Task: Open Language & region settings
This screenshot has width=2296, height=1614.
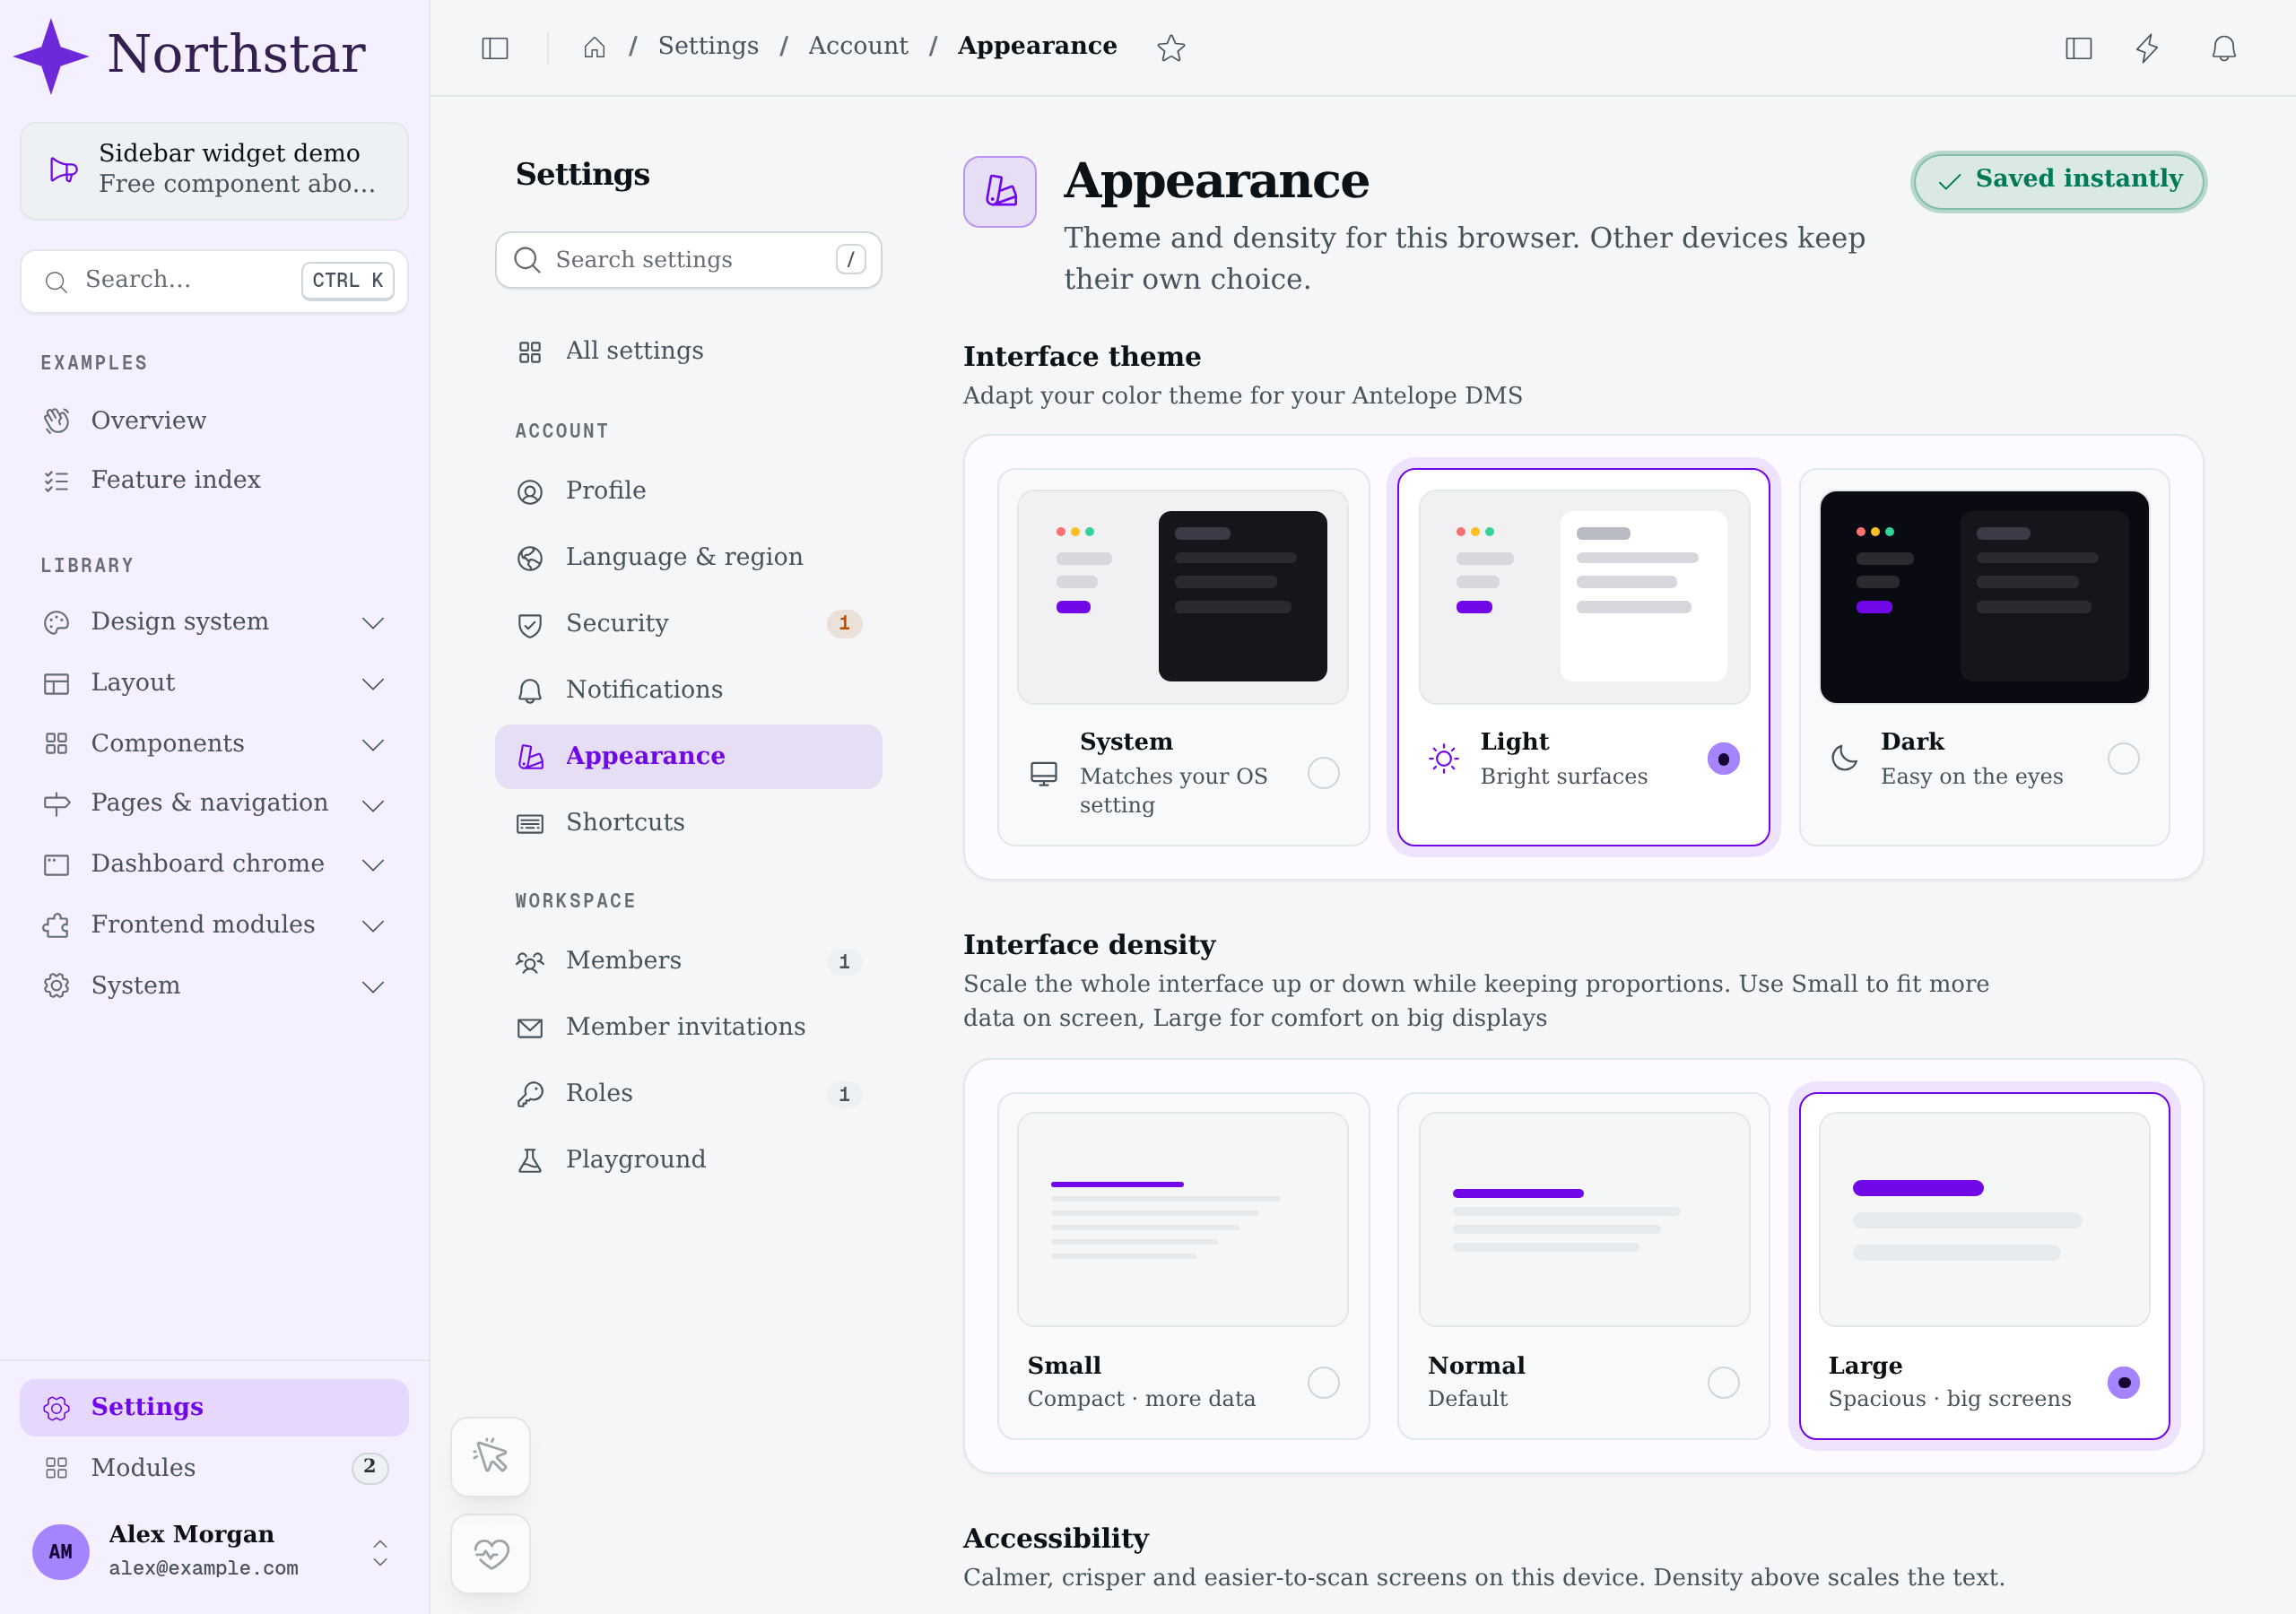Action: point(688,557)
